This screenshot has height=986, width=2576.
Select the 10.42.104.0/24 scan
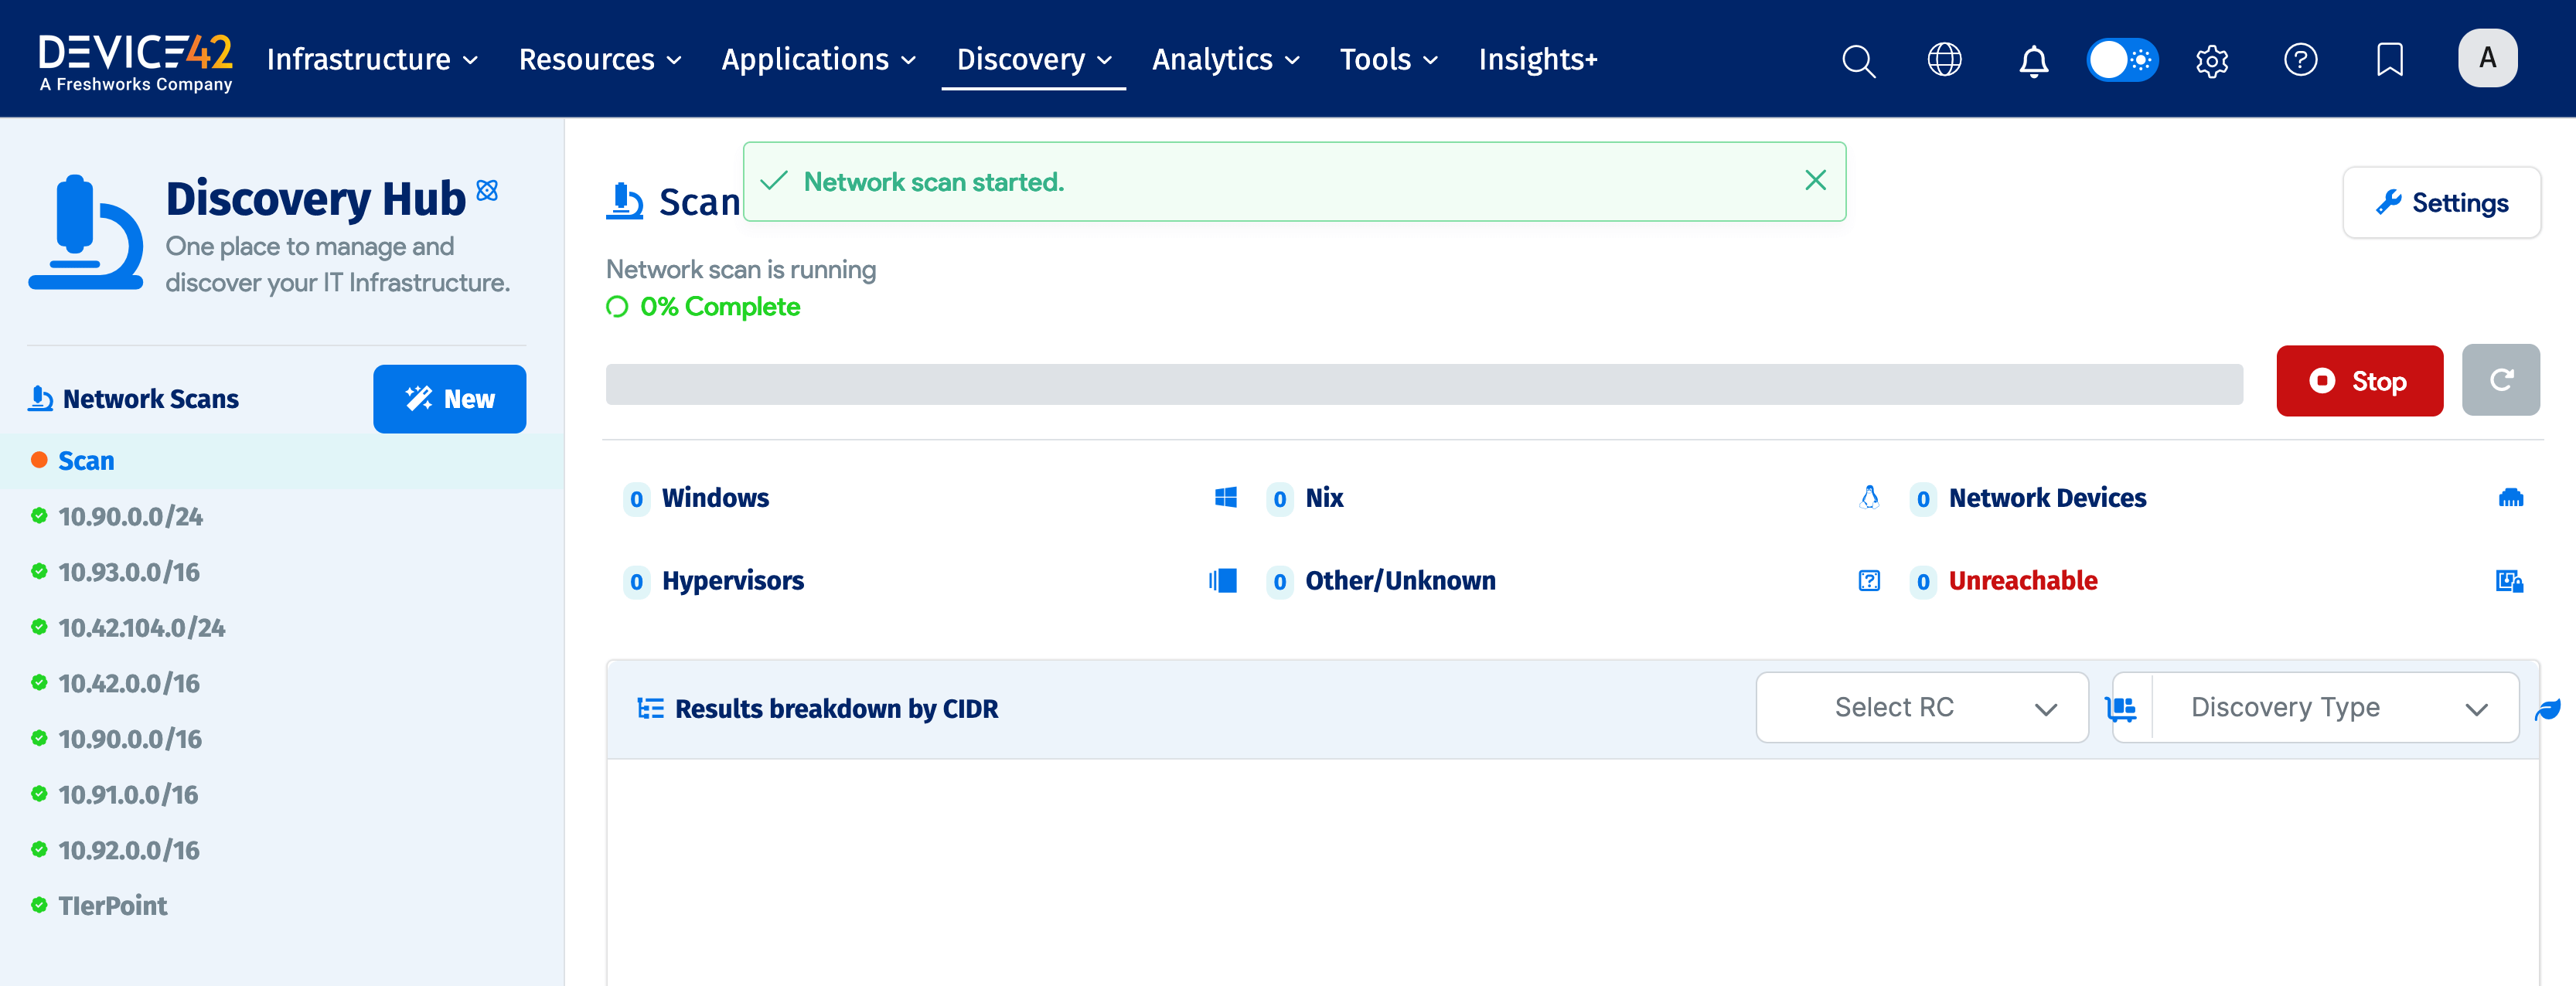(x=142, y=628)
